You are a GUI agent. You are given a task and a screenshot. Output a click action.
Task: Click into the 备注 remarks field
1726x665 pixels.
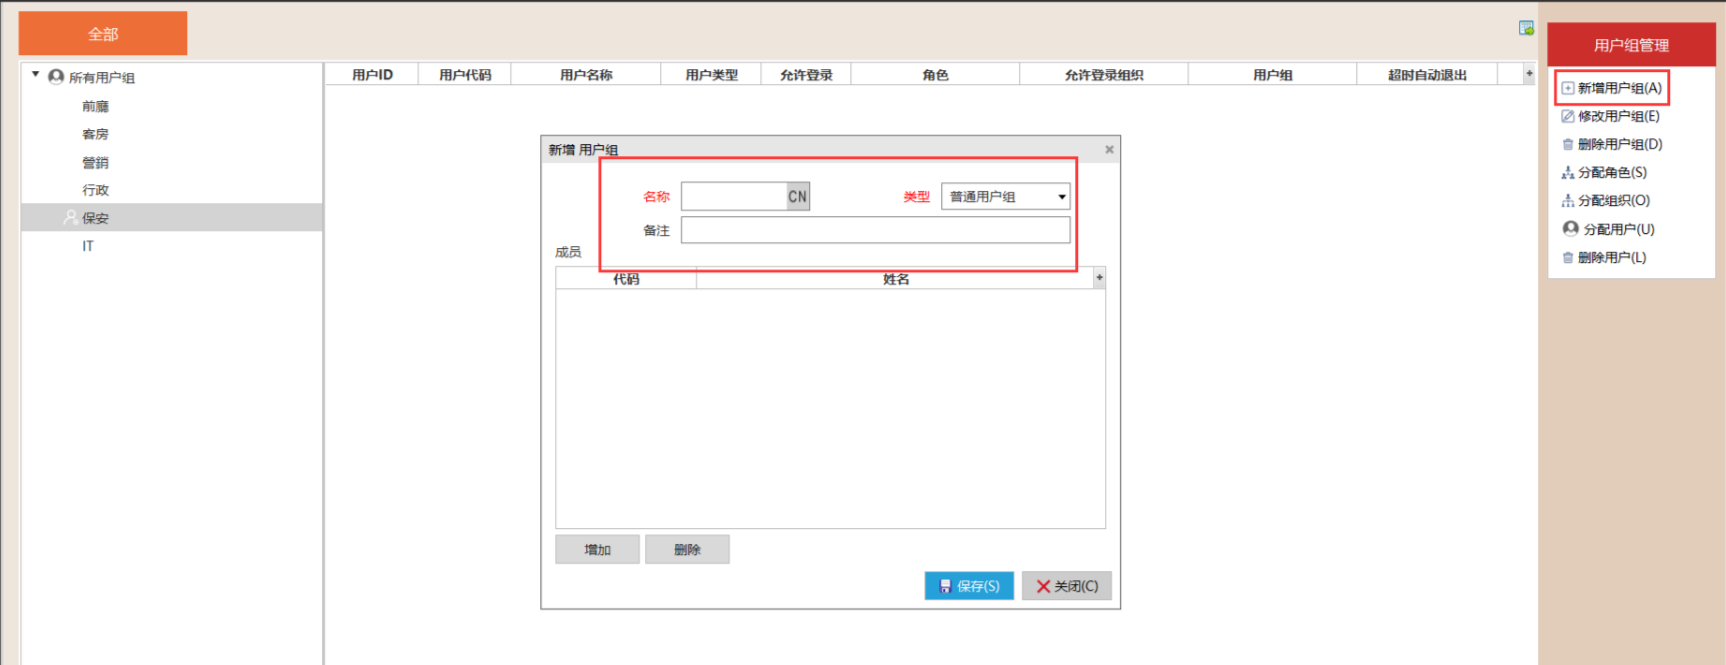click(x=875, y=230)
